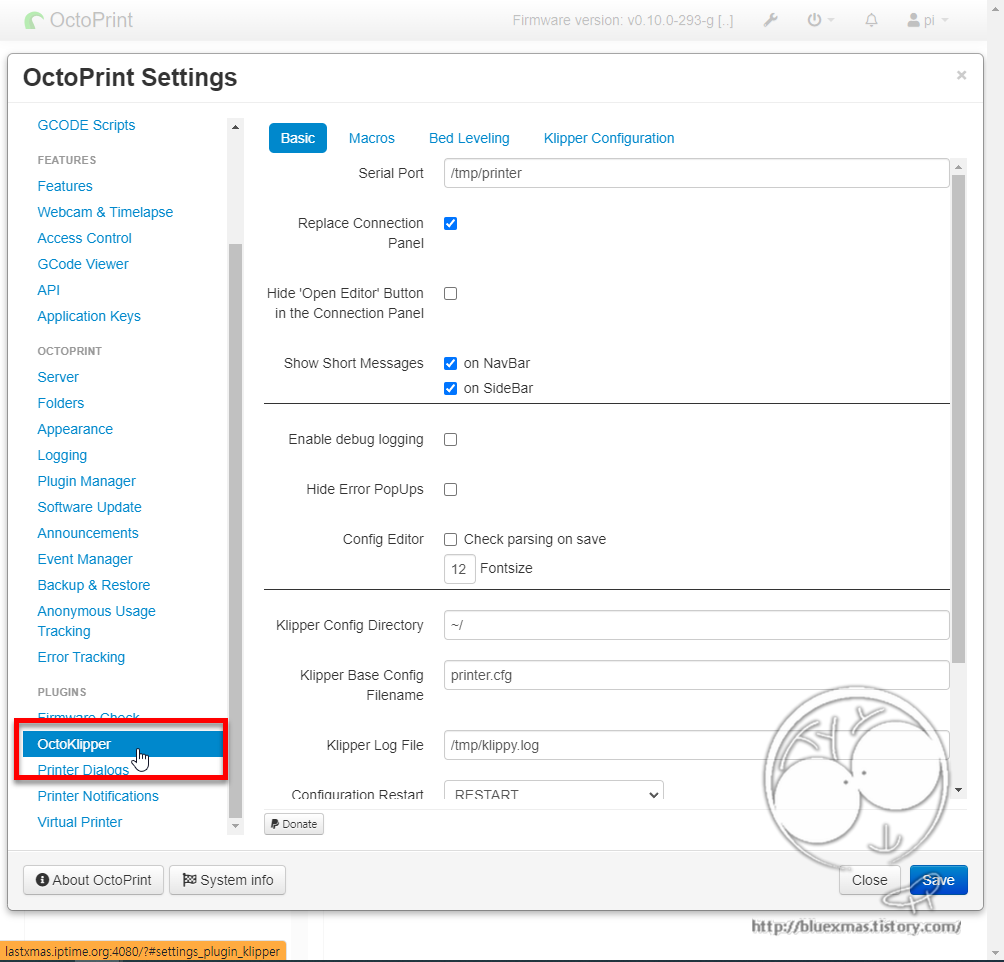
Task: Click settings pane scrollbar down arrow
Action: coord(959,790)
